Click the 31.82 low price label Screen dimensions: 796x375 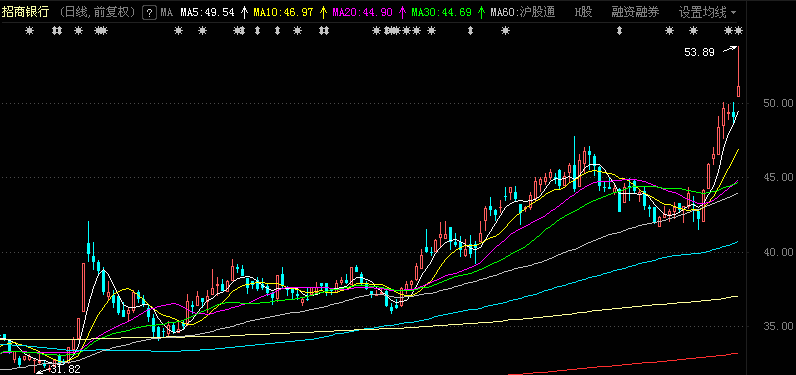point(66,369)
